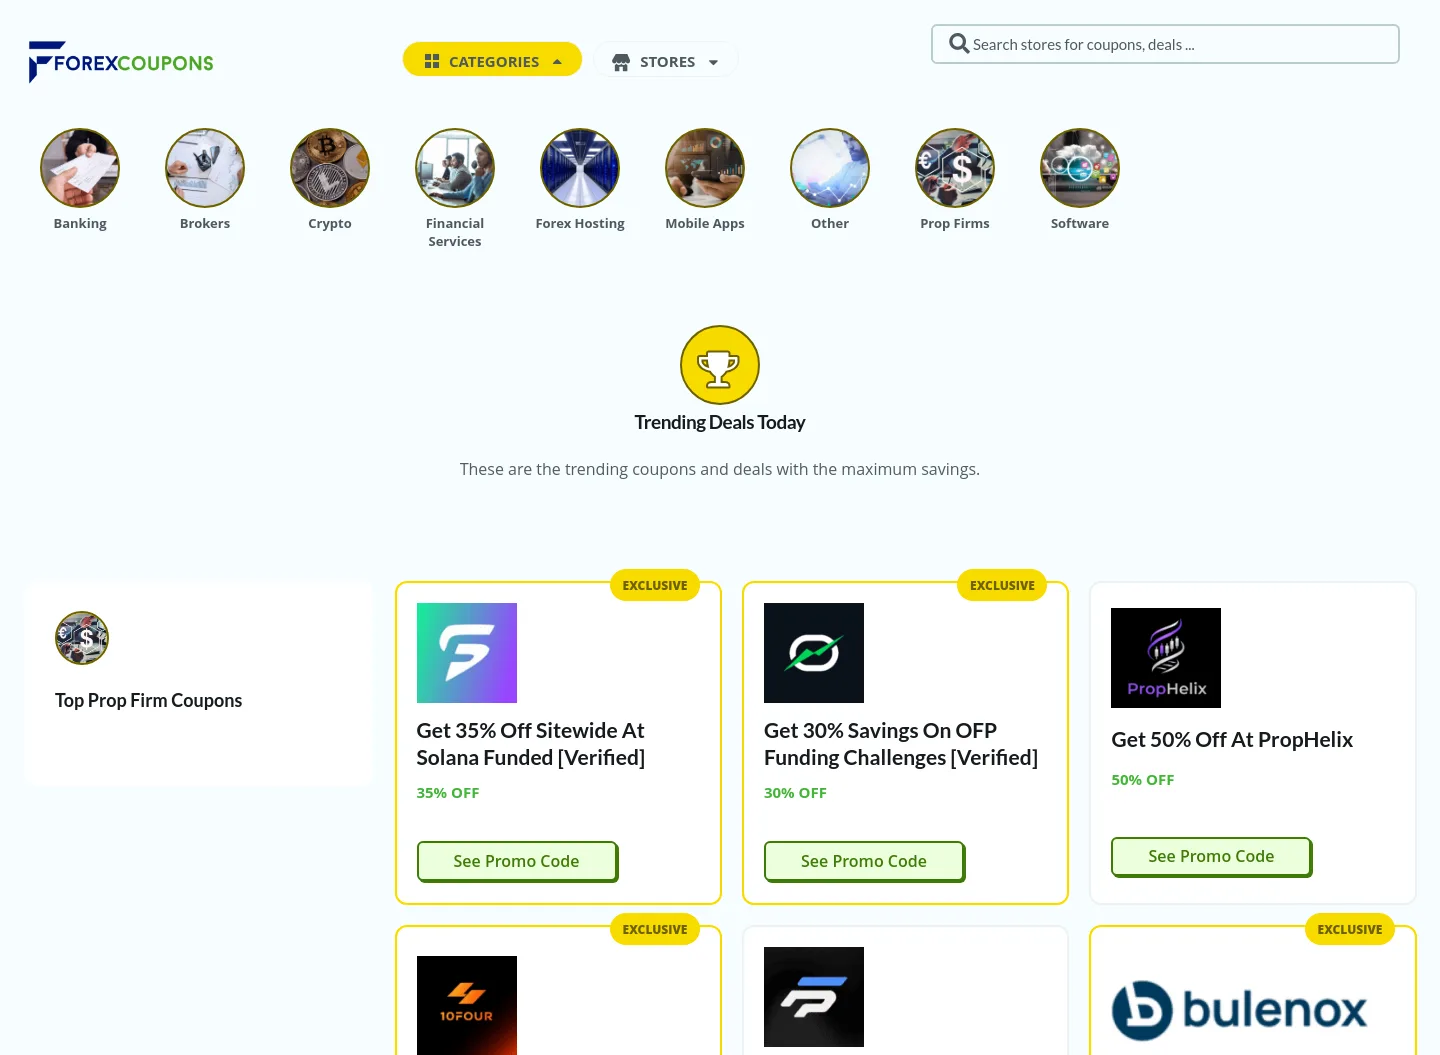Viewport: 1440px width, 1055px height.
Task: Select the Crypto category icon
Action: (x=330, y=168)
